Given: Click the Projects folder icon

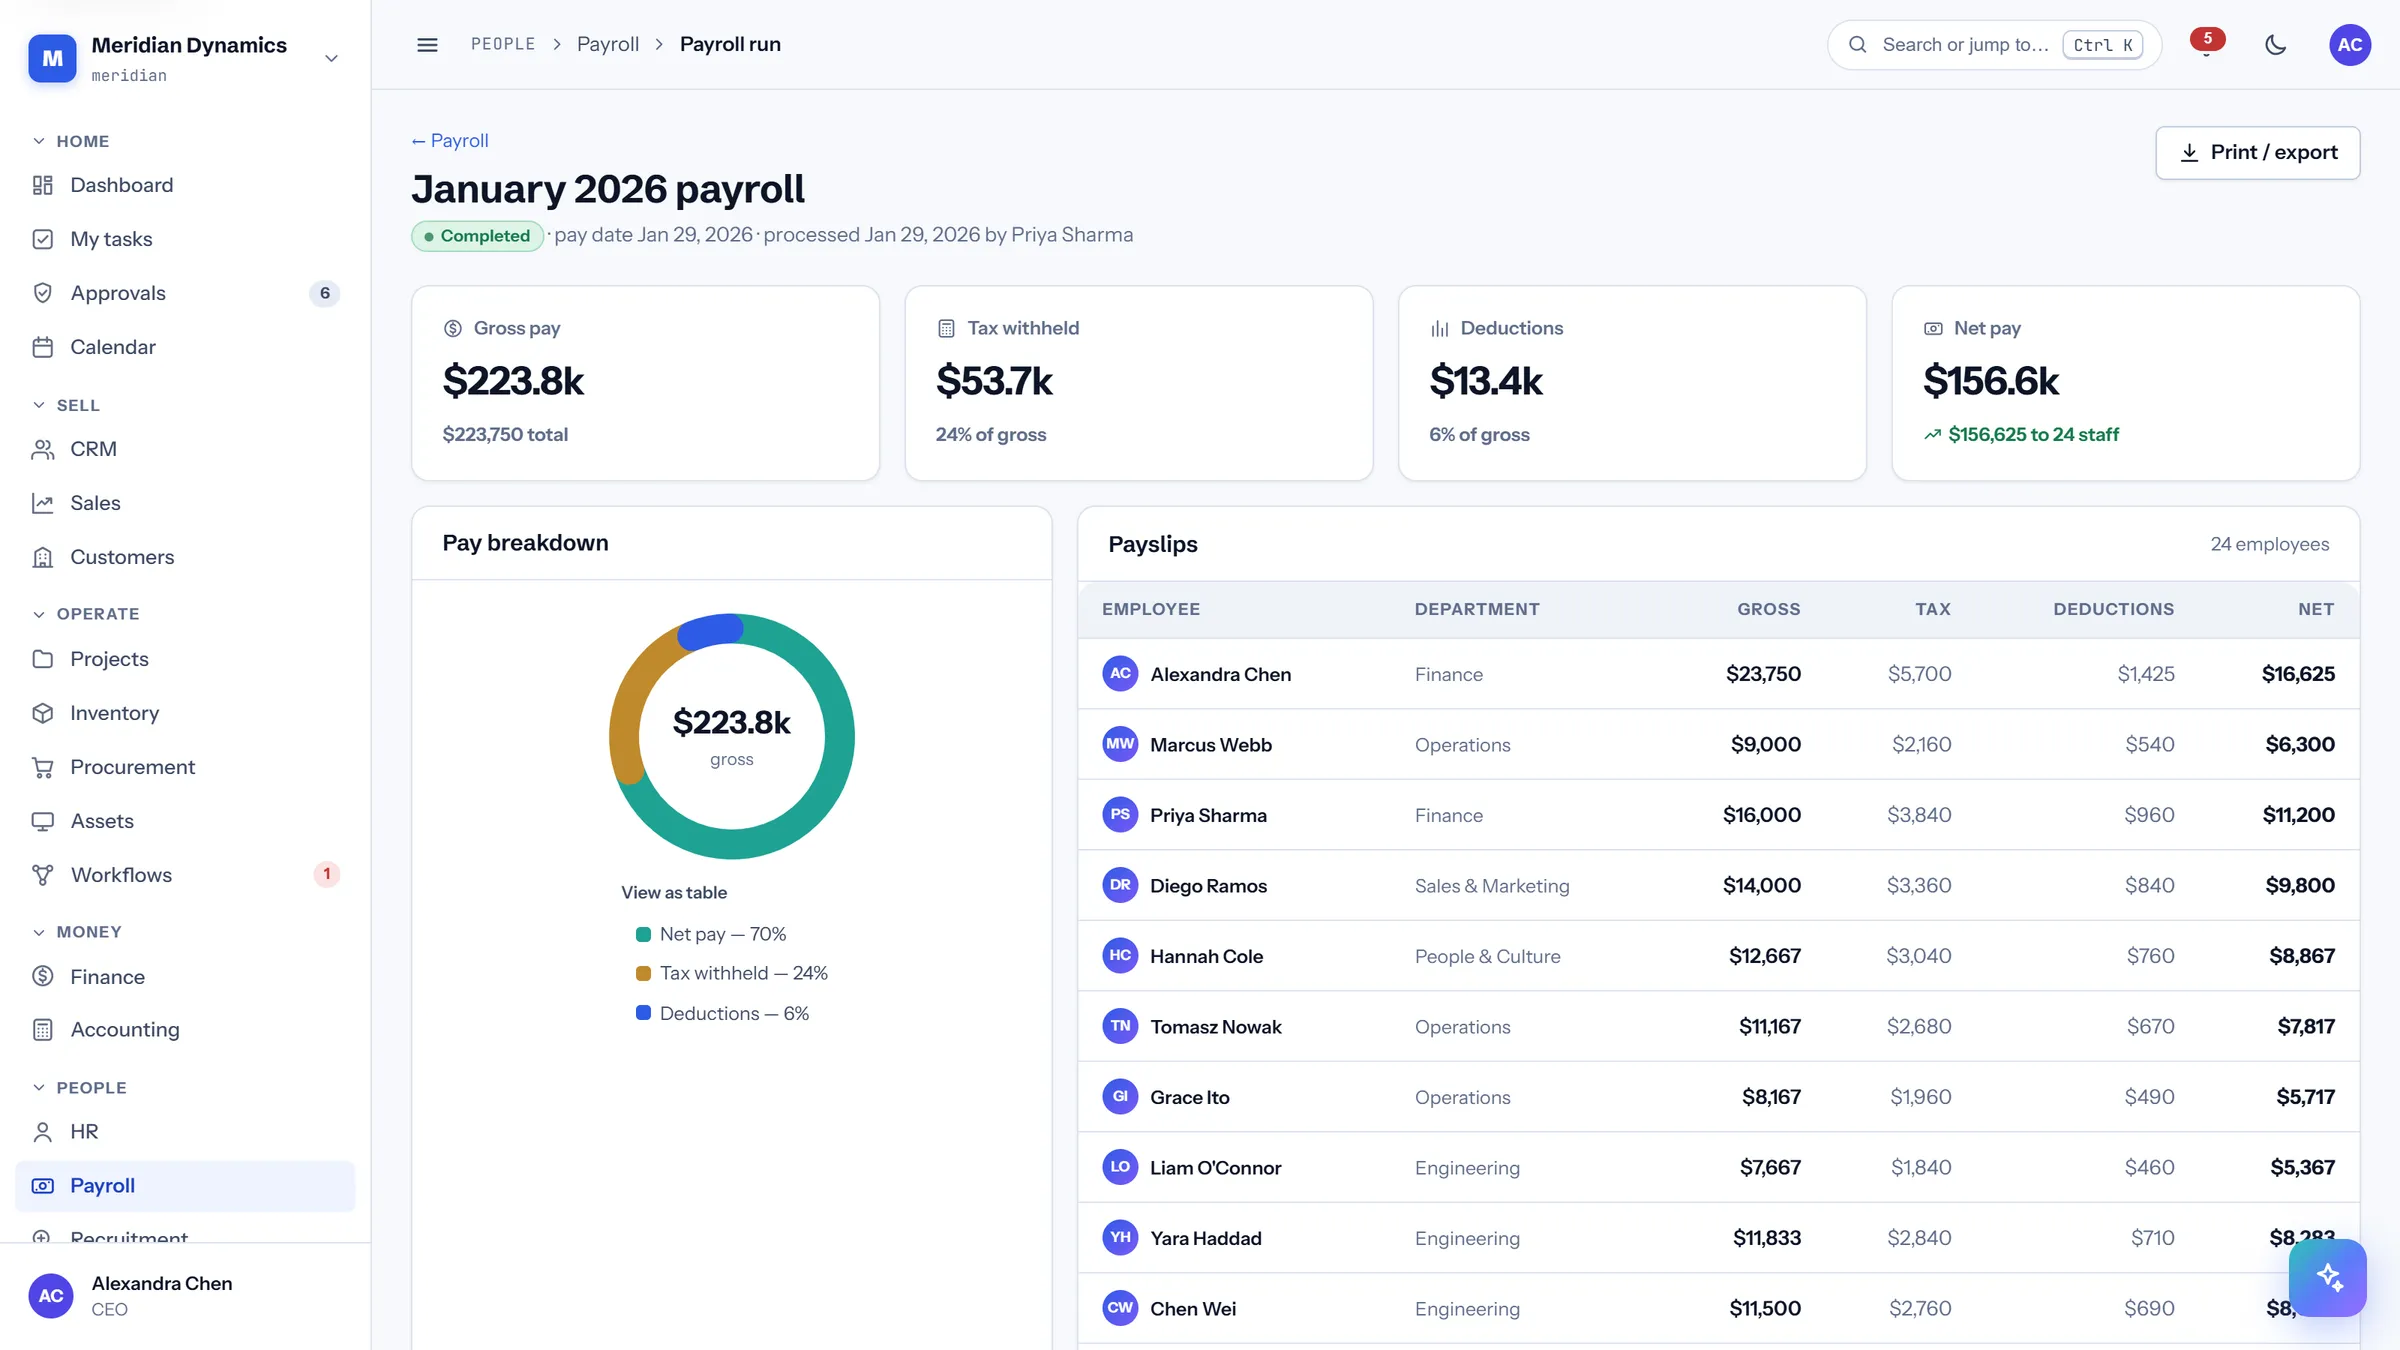Looking at the screenshot, I should coord(42,659).
